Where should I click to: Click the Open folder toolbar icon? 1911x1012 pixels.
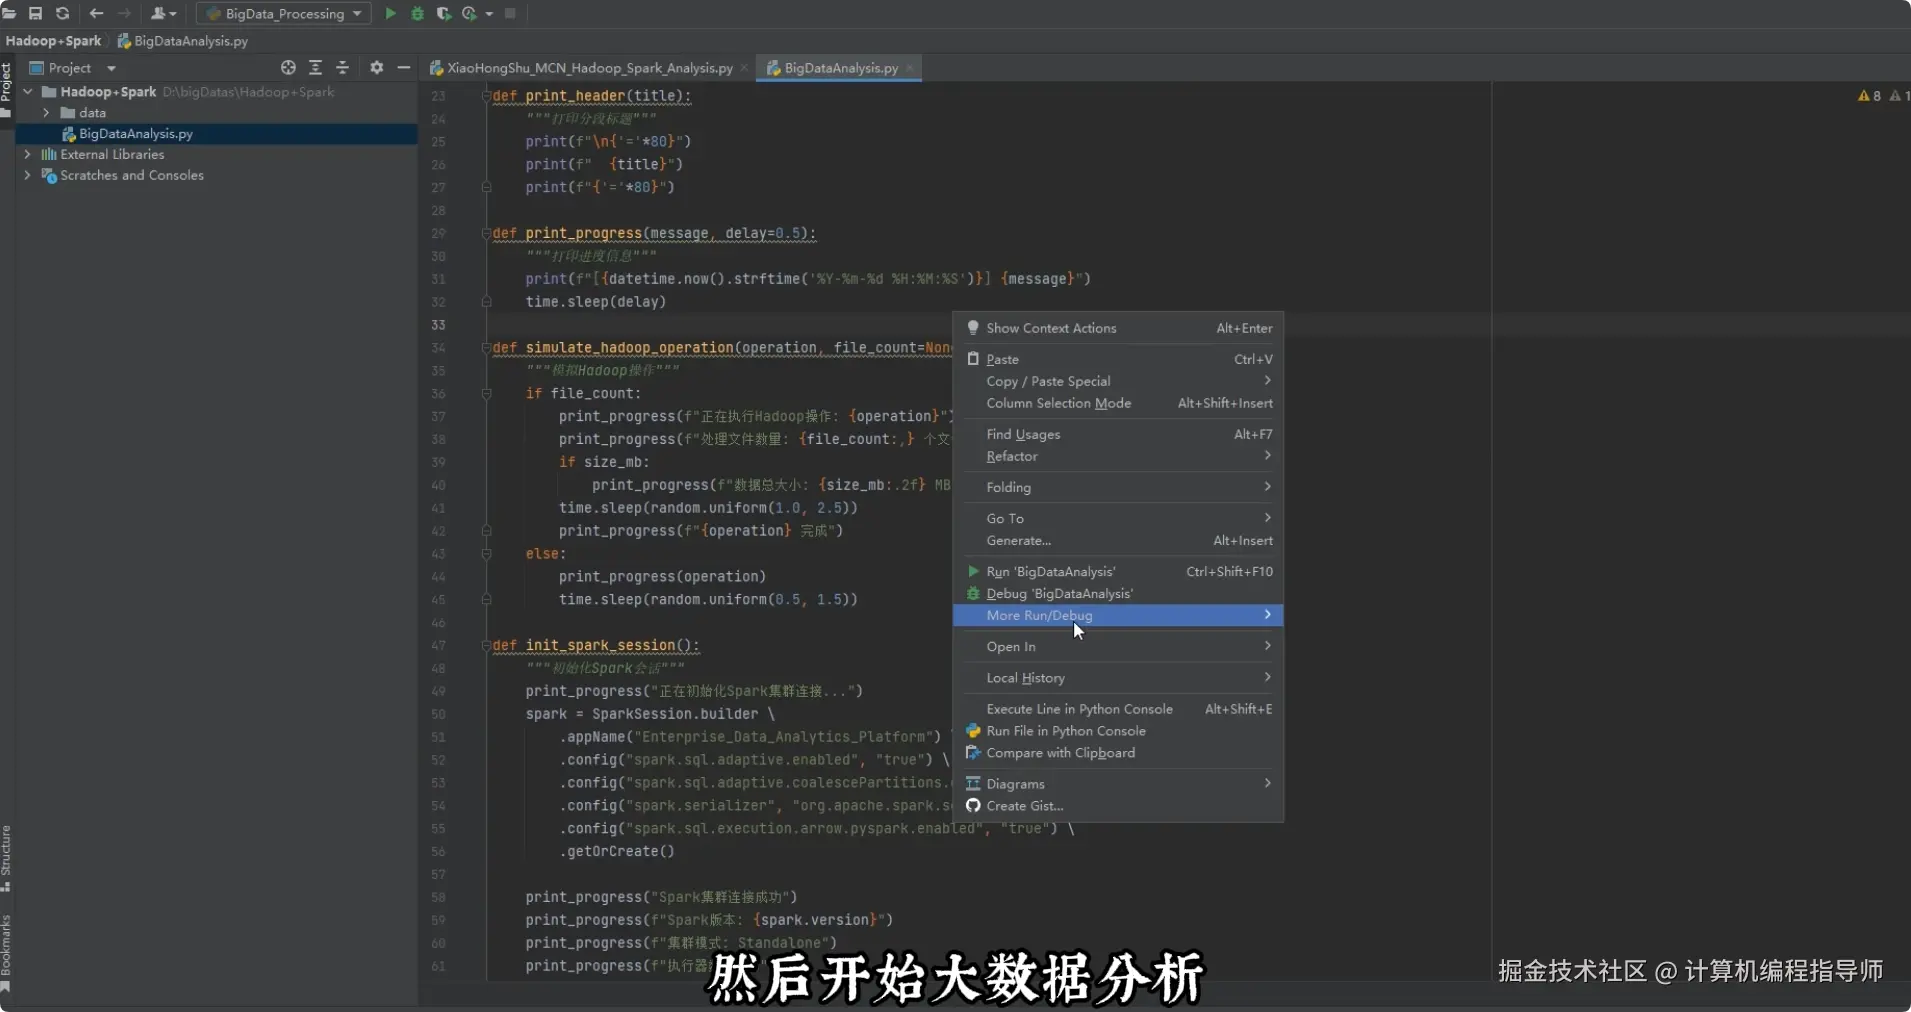9,13
